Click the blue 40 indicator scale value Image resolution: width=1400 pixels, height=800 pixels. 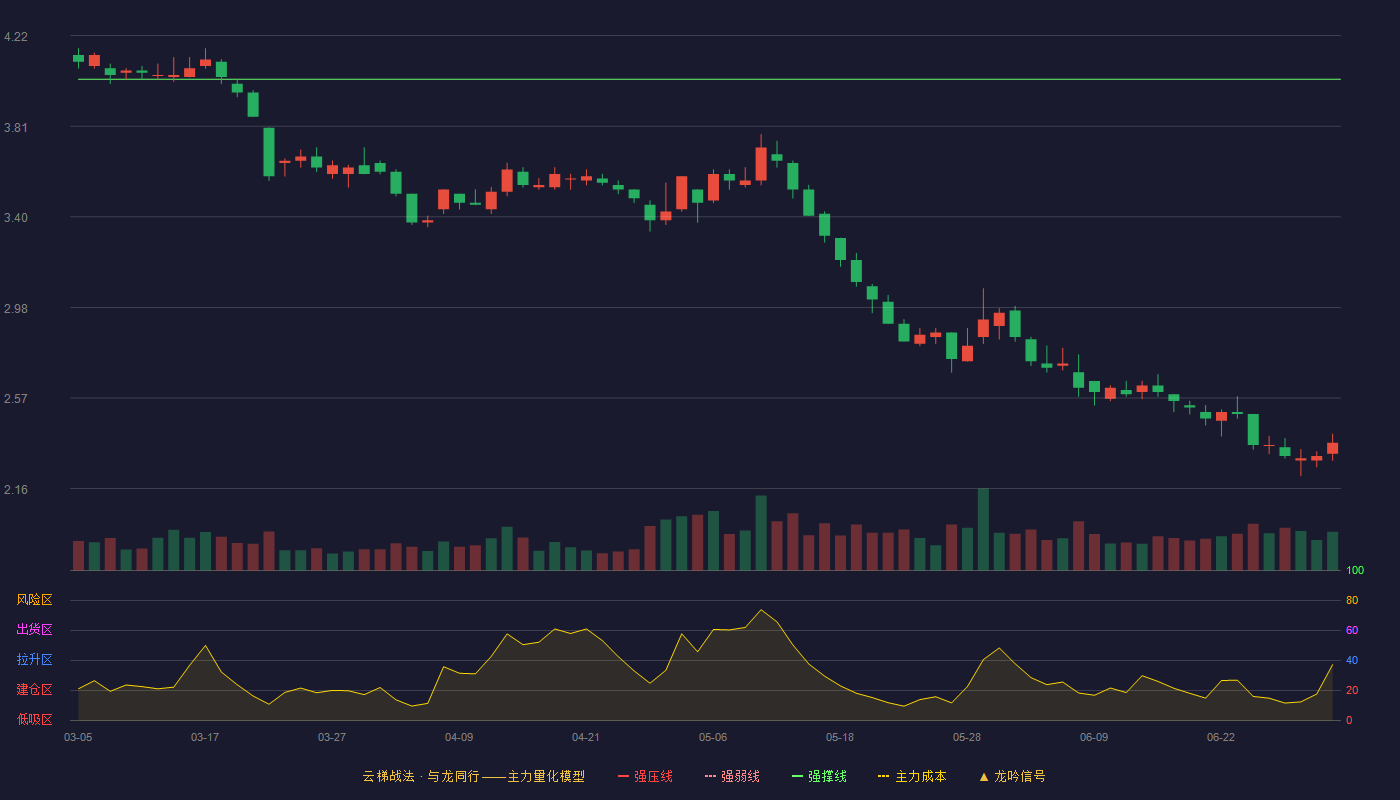coord(1352,661)
